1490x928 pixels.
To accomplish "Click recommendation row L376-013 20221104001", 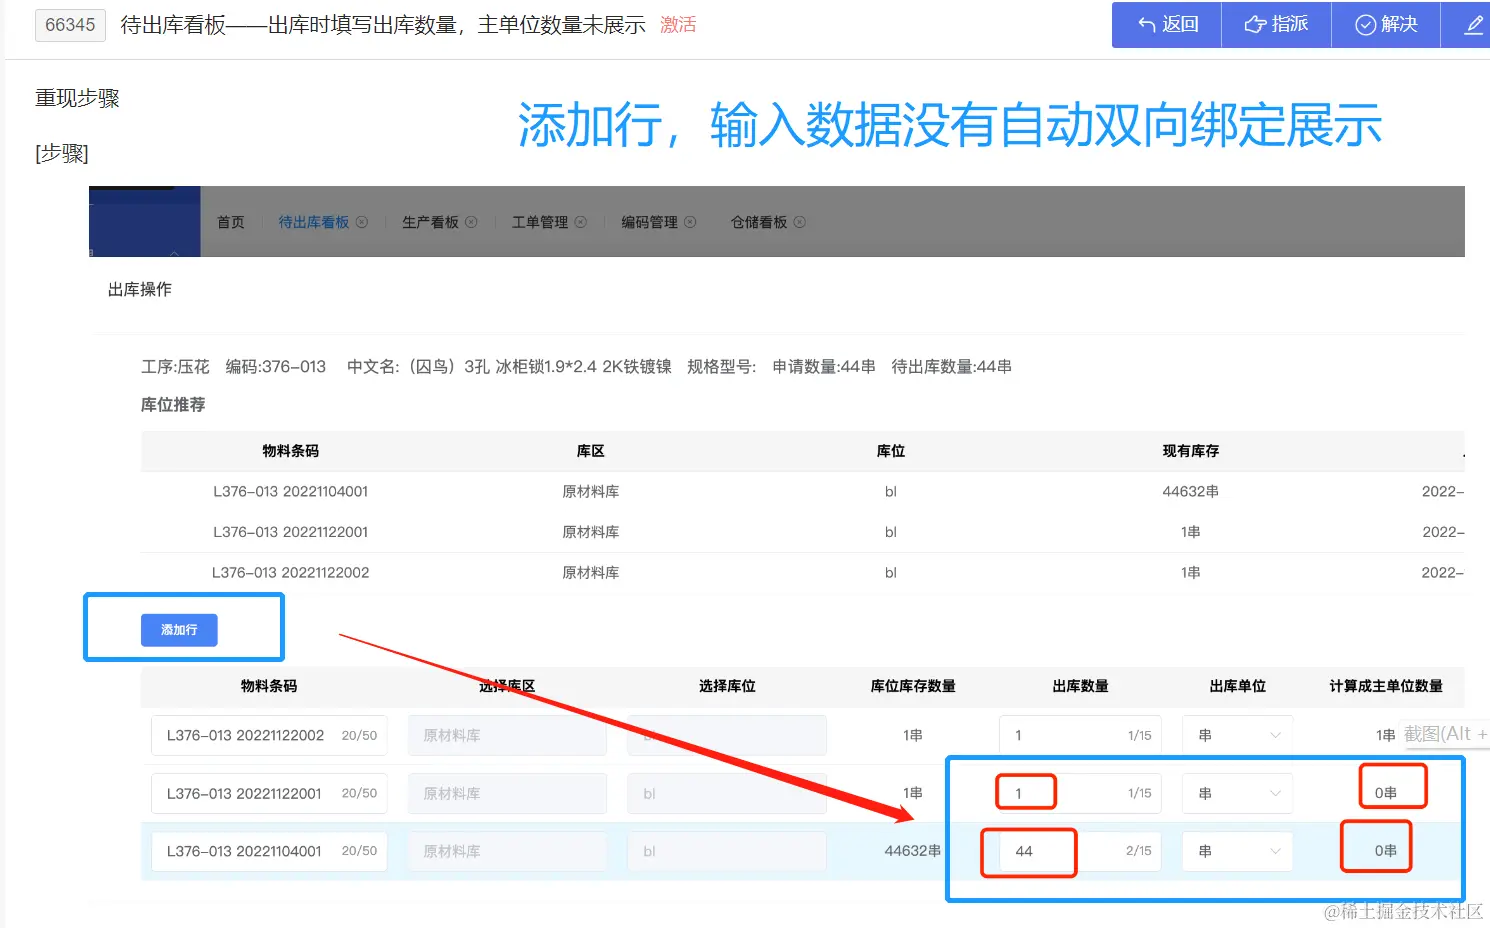I will (x=802, y=491).
